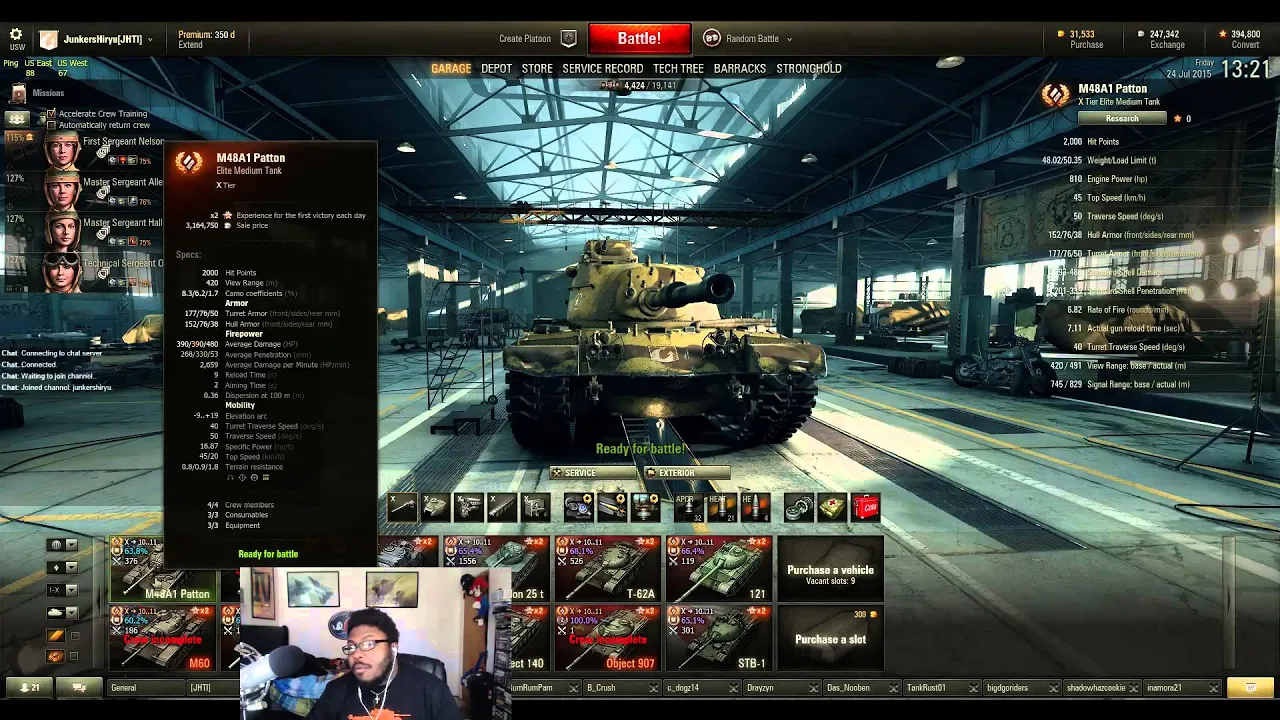The image size is (1280, 720).
Task: Toggle the elite tank filter checkbox
Action: [73, 657]
